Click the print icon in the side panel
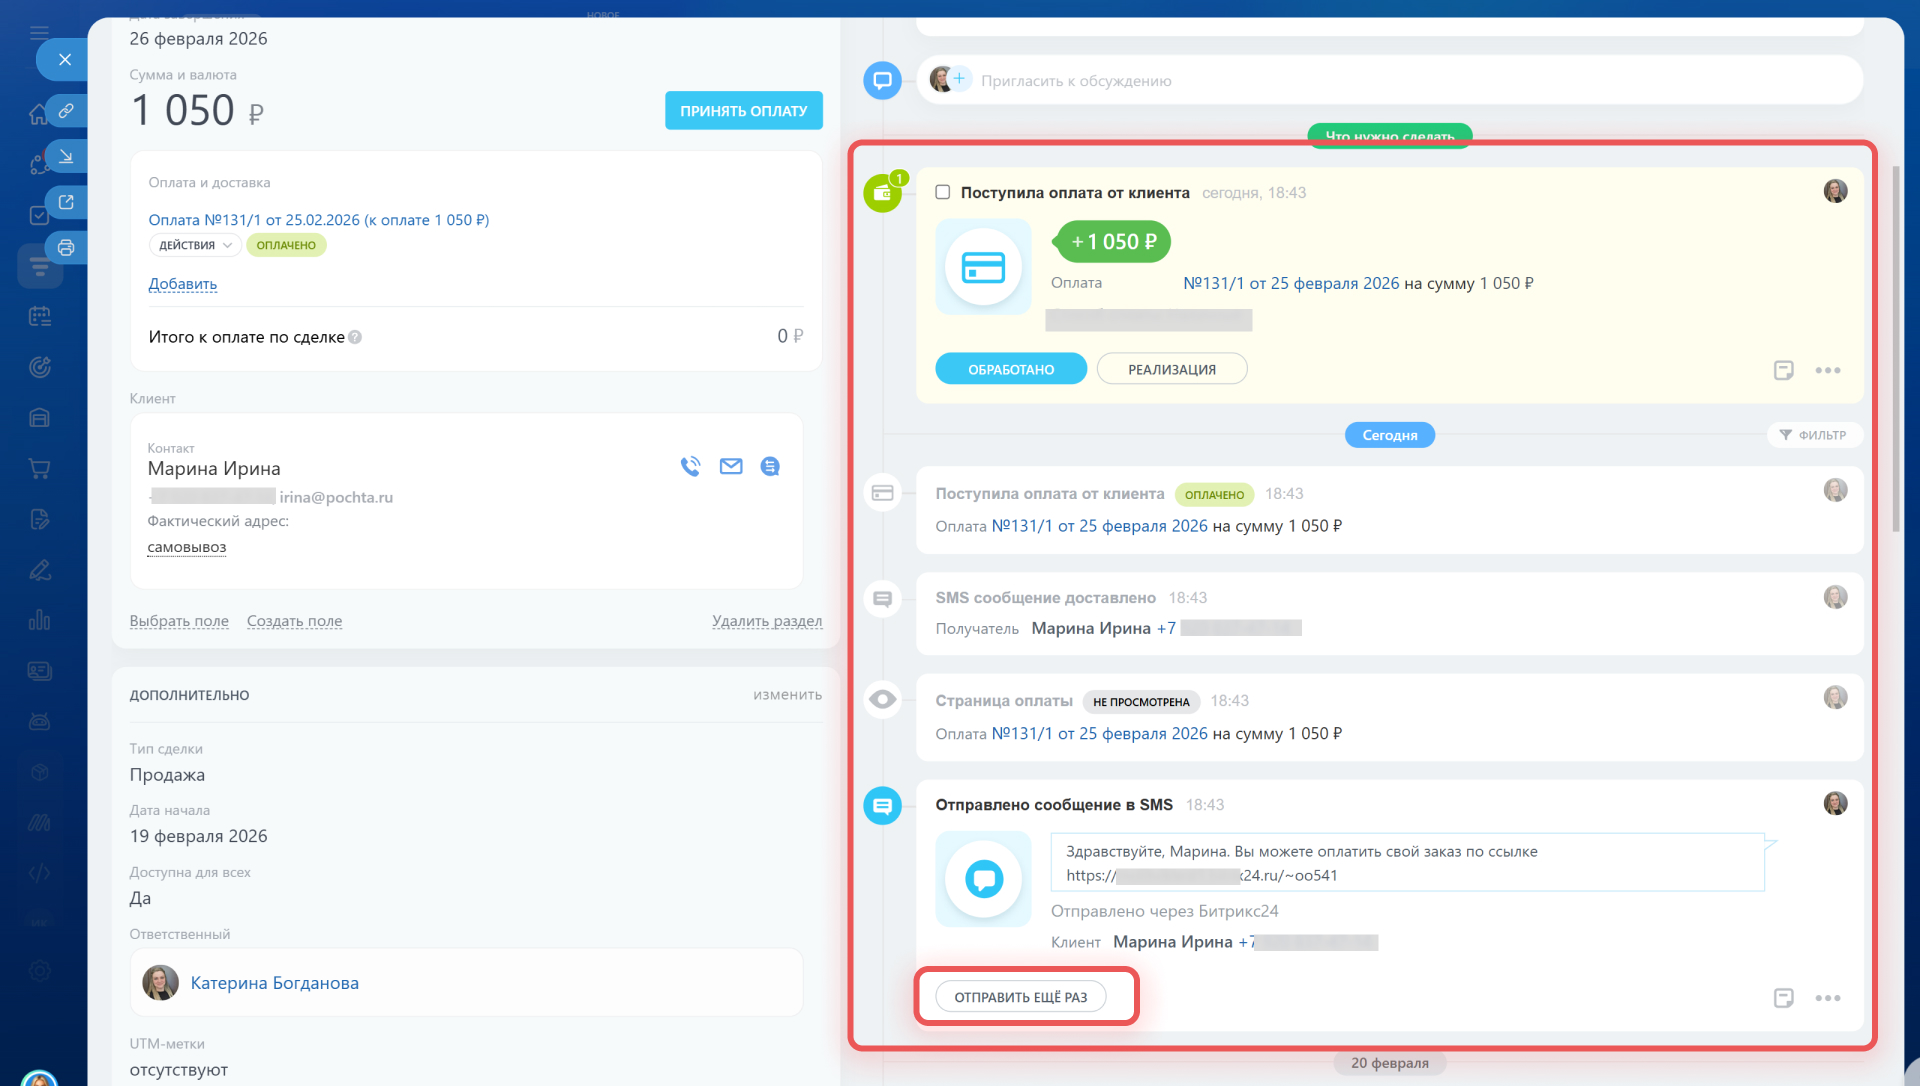Viewport: 1920px width, 1086px height. [66, 248]
